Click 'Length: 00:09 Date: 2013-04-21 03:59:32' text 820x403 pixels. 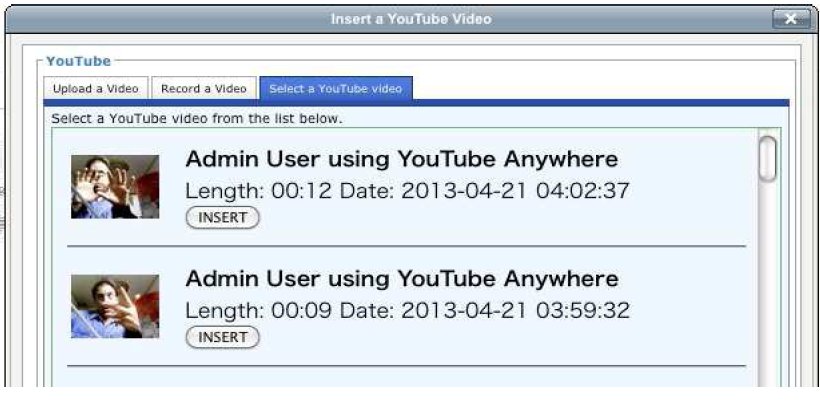(407, 310)
